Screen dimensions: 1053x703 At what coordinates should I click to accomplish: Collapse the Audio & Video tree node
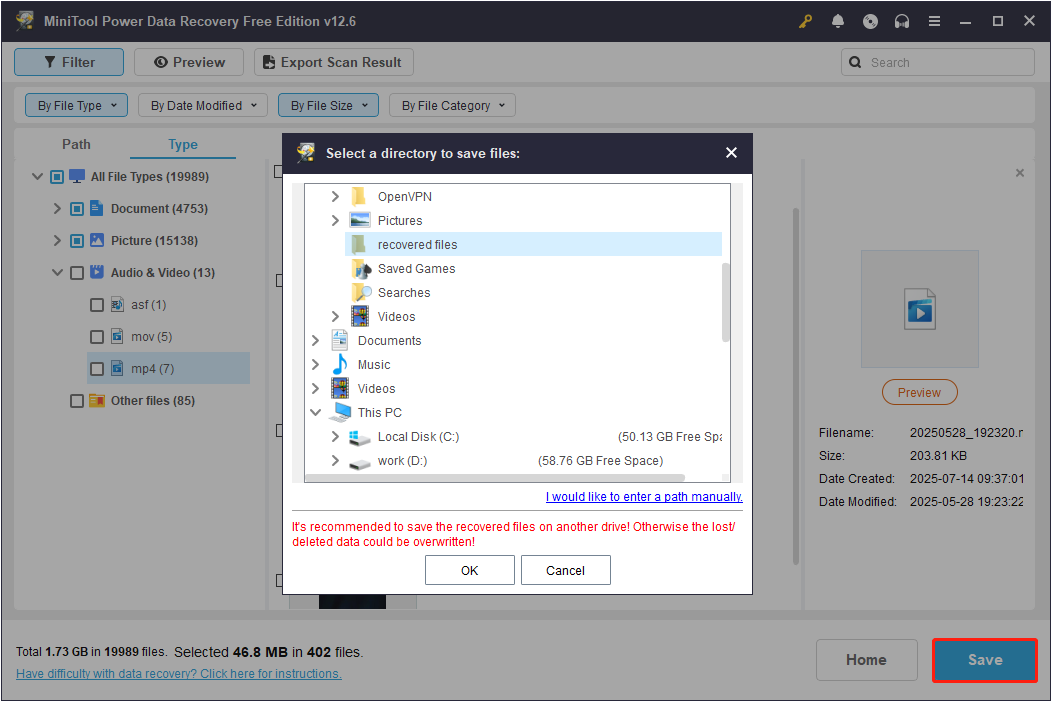[x=57, y=272]
